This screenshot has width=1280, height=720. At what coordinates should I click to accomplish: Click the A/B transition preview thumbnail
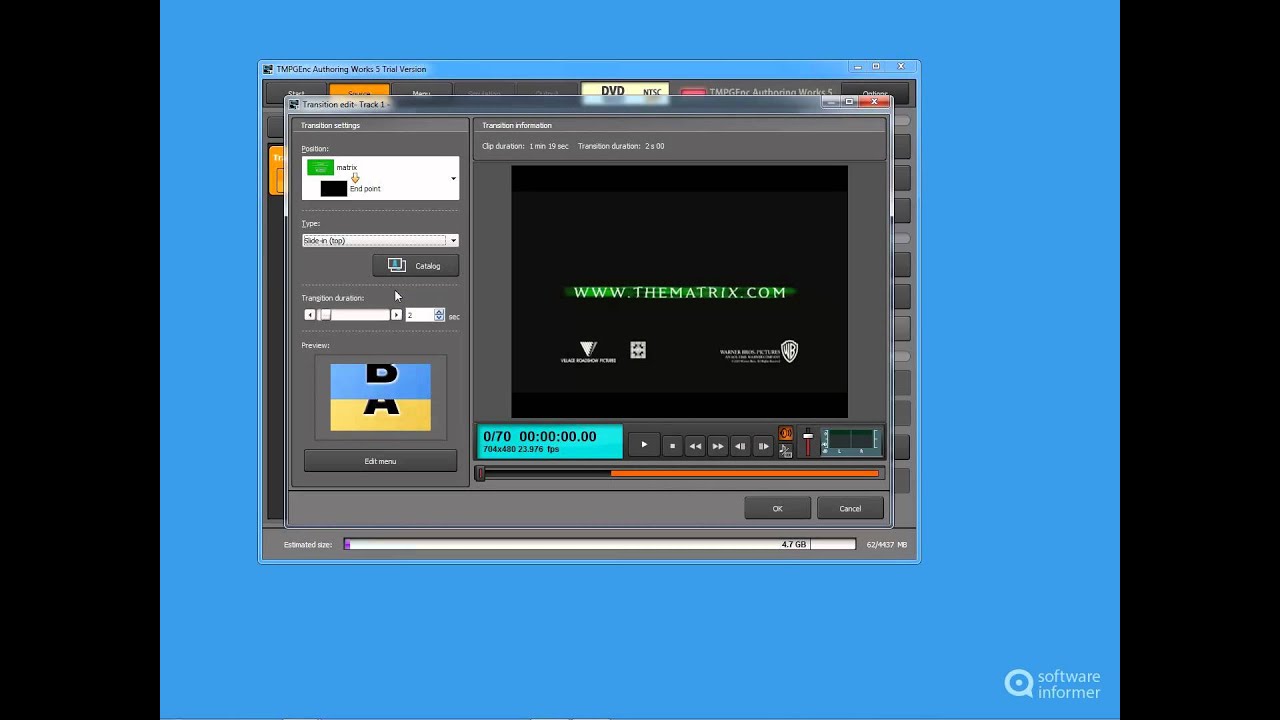pyautogui.click(x=381, y=397)
